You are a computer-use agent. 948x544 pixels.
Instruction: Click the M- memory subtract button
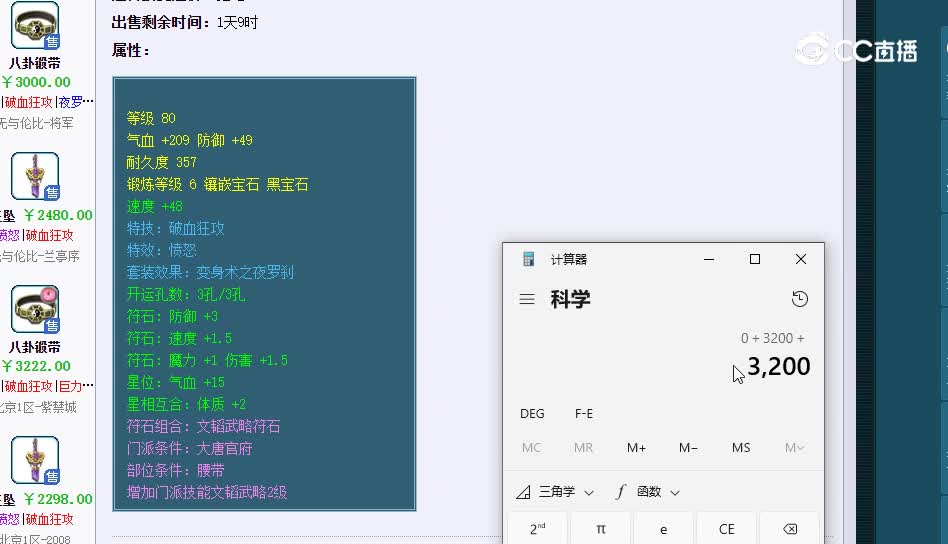pos(688,448)
